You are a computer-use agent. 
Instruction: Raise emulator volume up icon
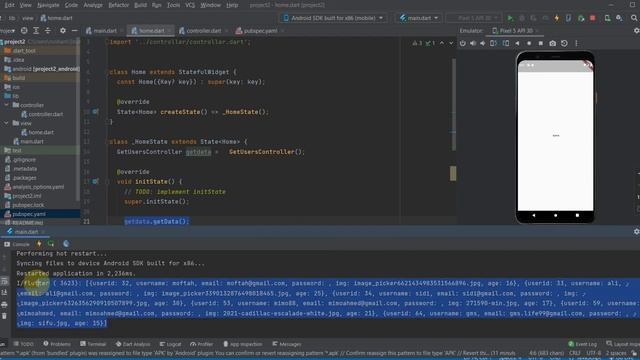pyautogui.click(x=473, y=43)
